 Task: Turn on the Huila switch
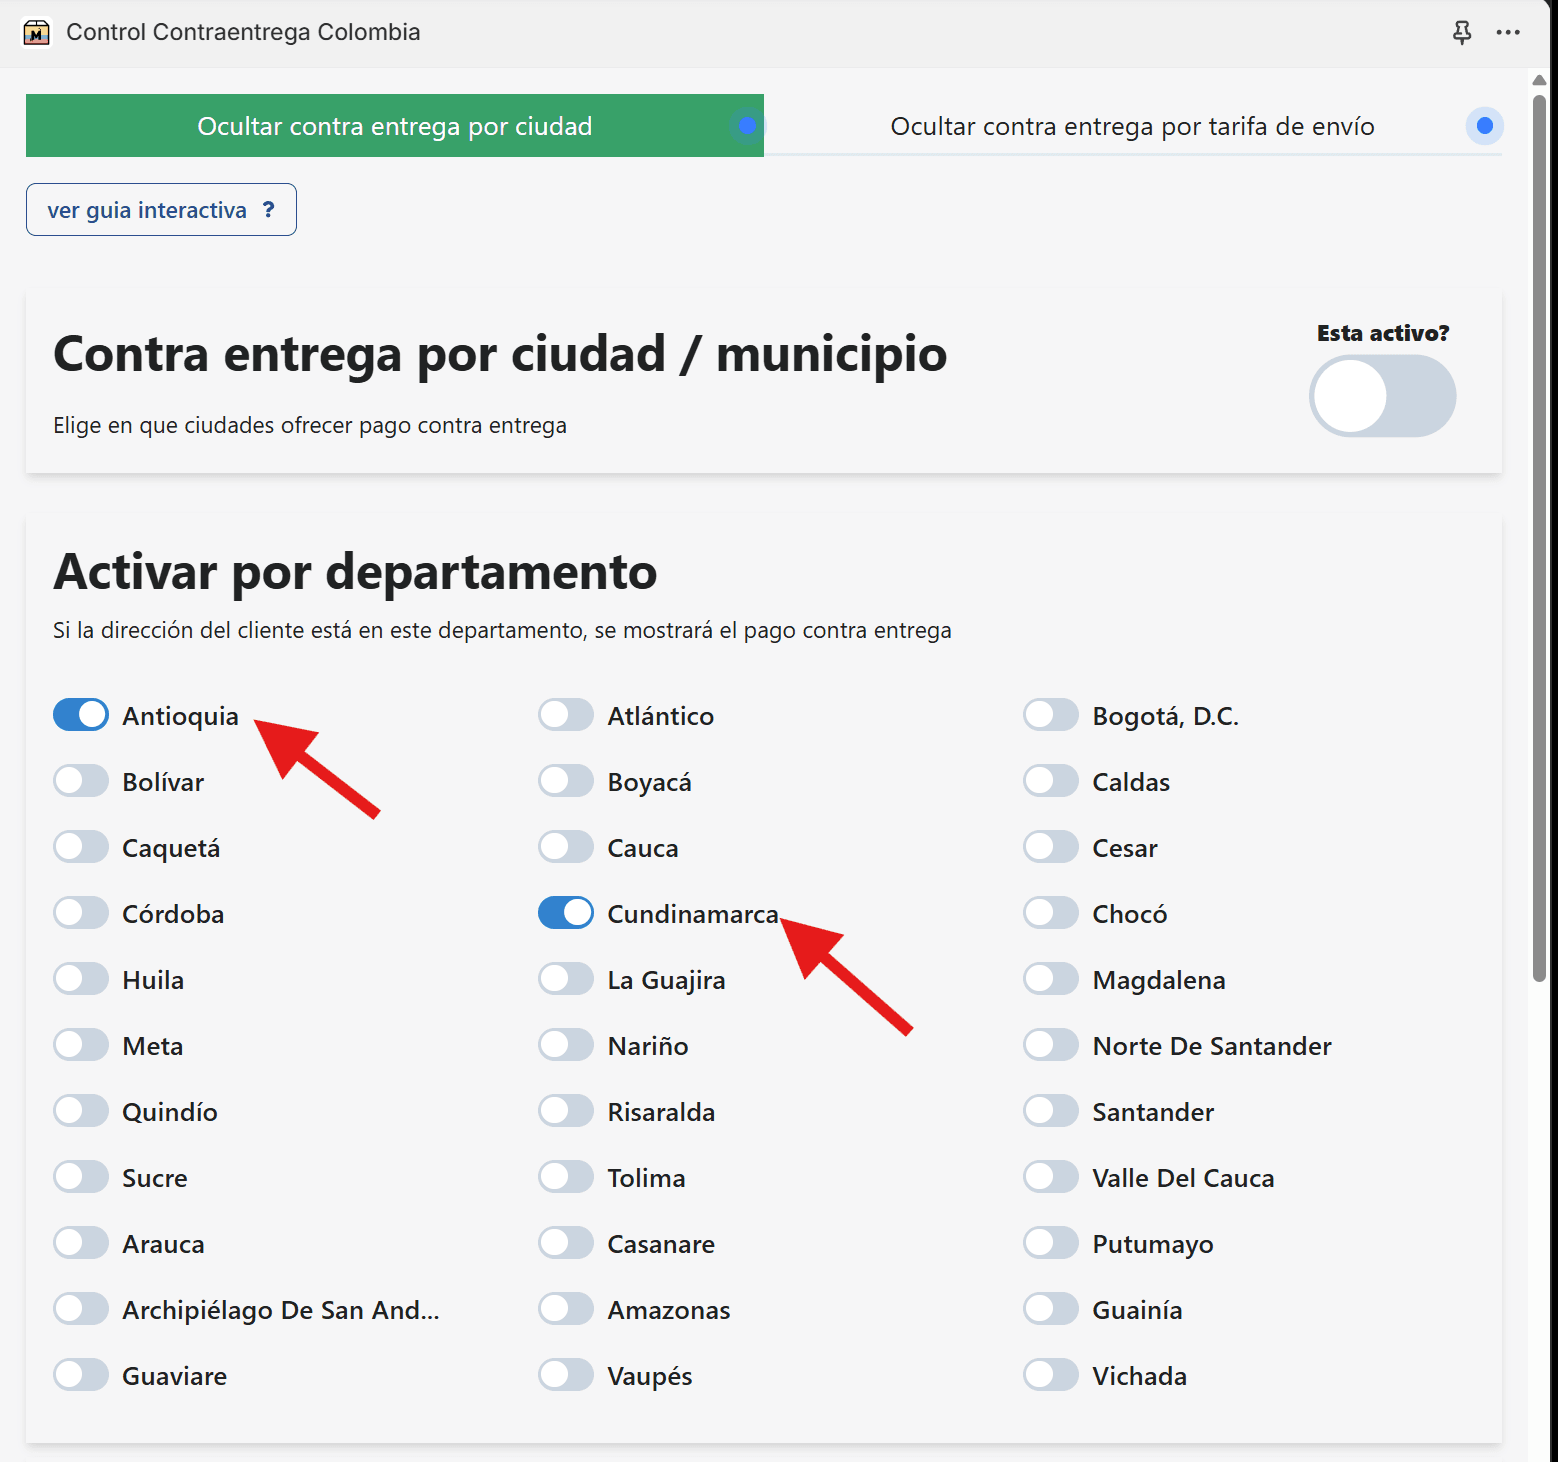[81, 979]
